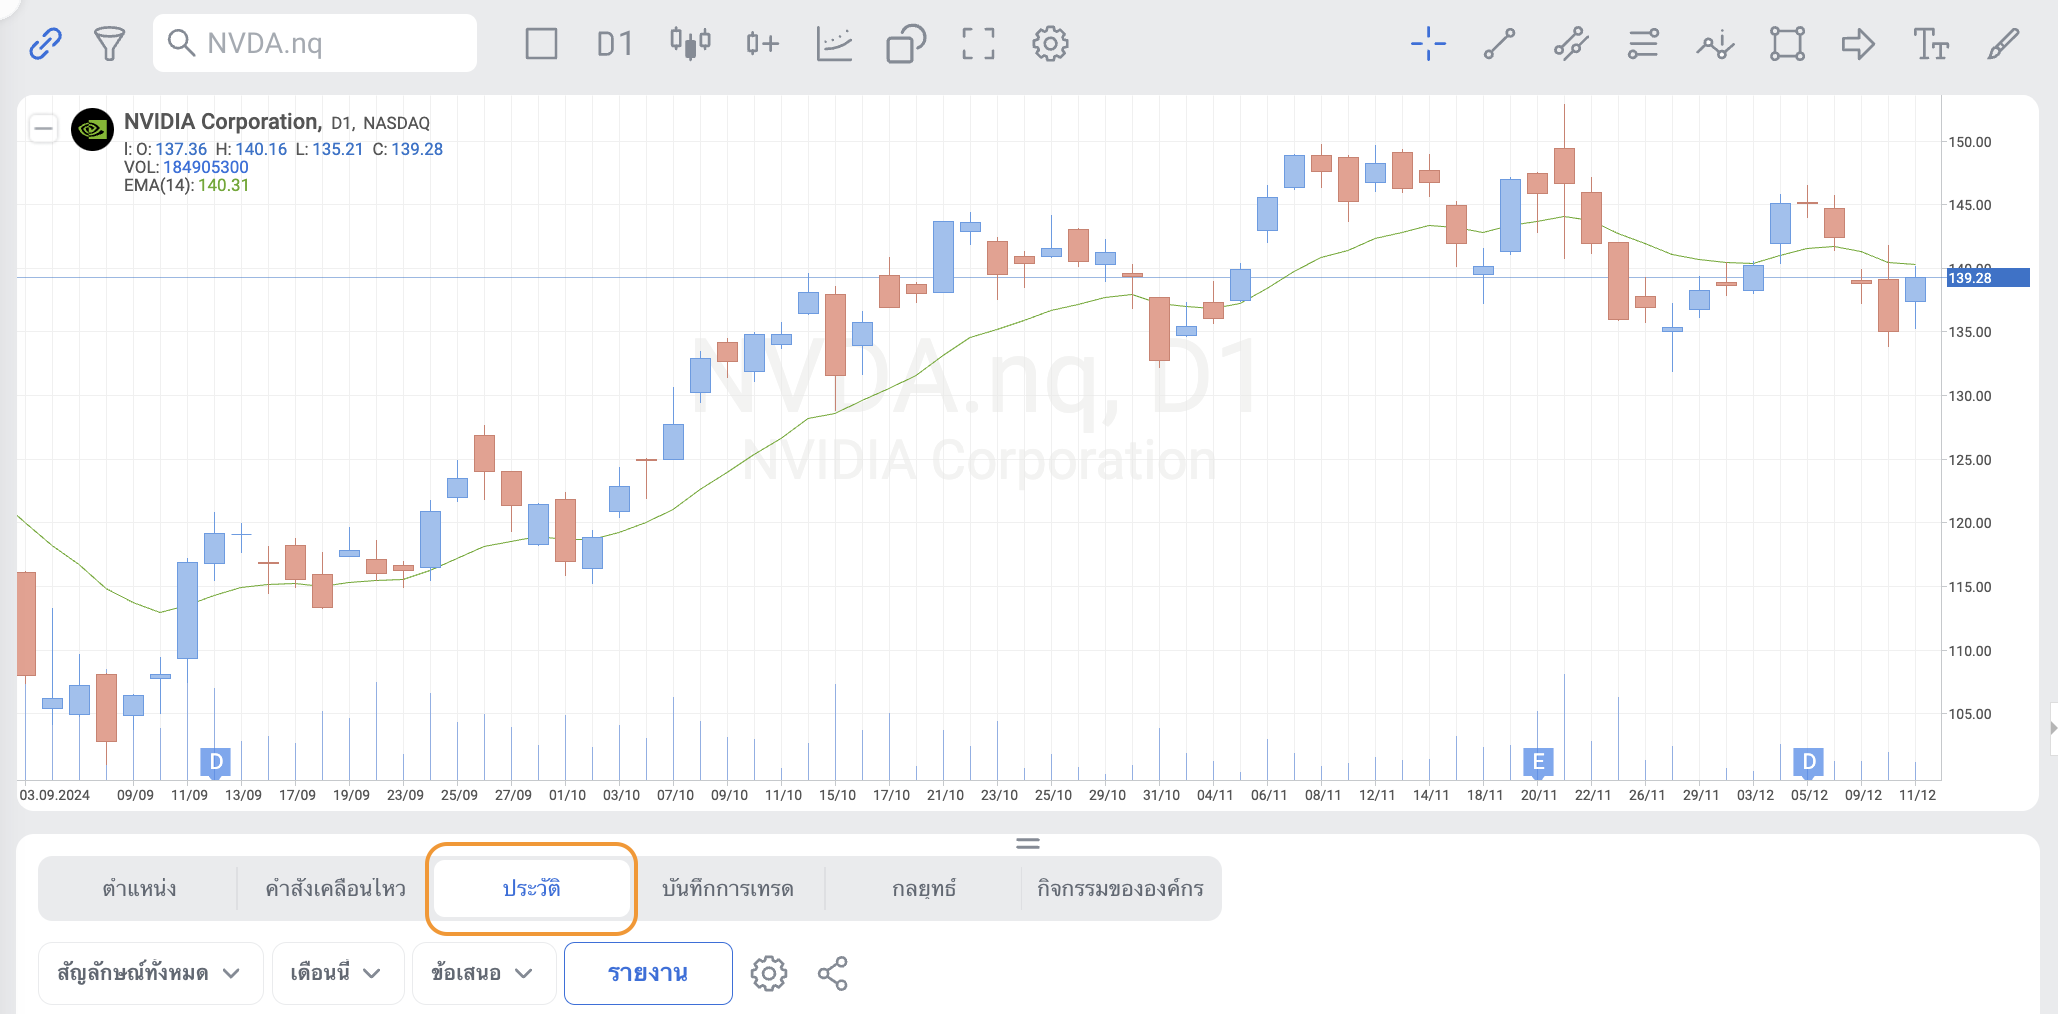Open the เดือนนี้ period dropdown
Viewport: 2058px width, 1014px height.
[x=337, y=973]
